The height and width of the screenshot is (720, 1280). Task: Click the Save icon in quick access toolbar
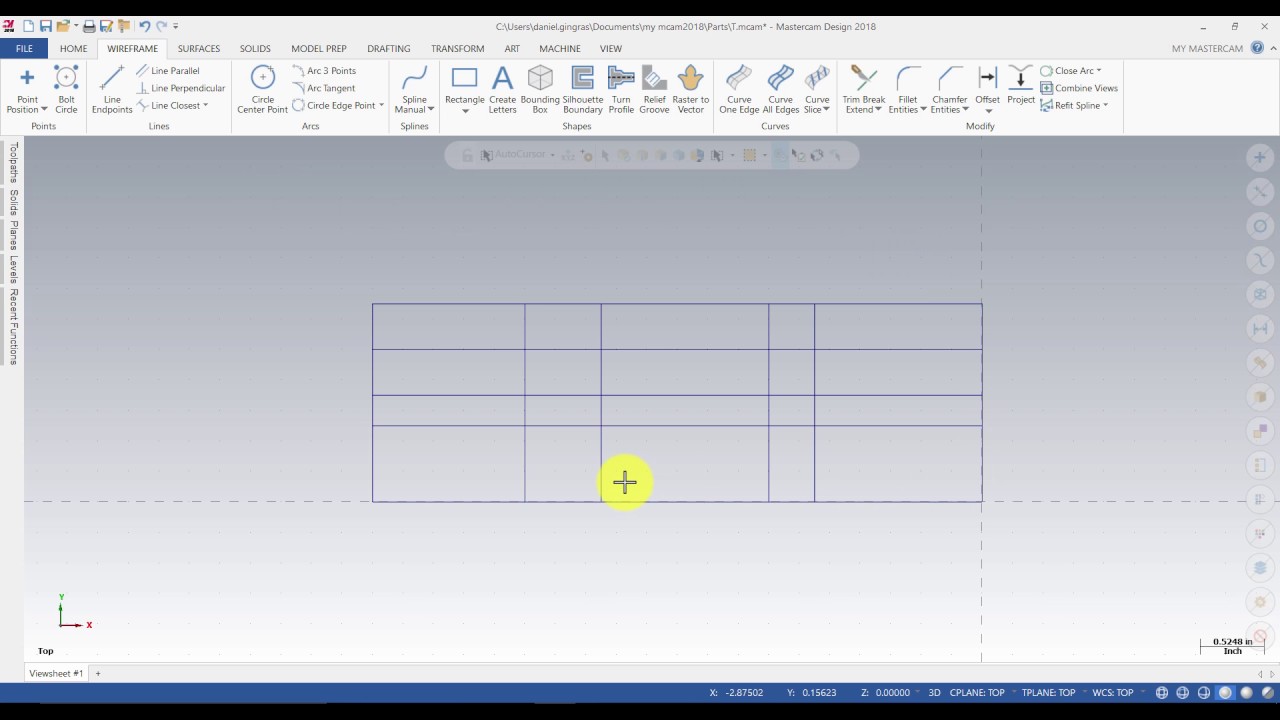(46, 26)
